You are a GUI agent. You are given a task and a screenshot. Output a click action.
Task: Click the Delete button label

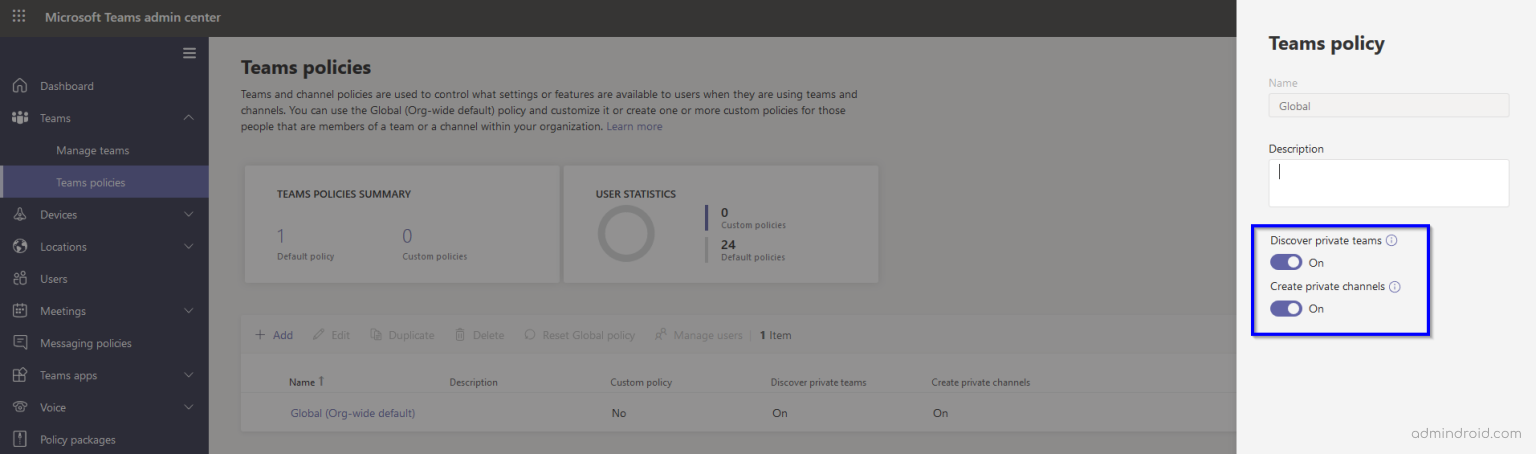click(x=488, y=335)
